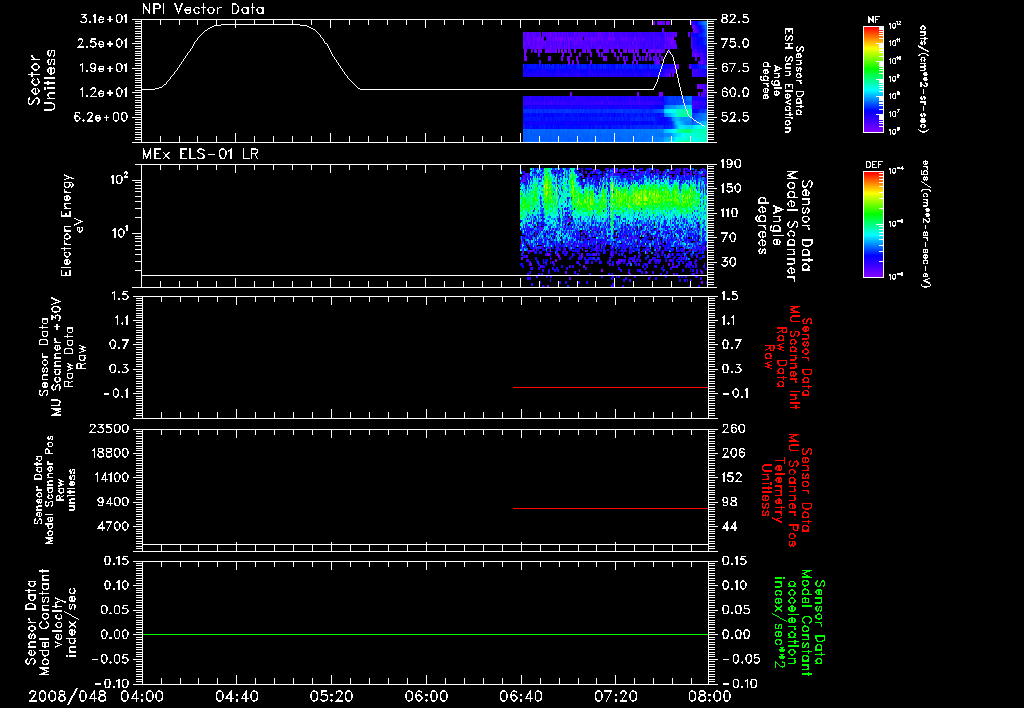
Task: Click the 06:40 time axis label
Action: point(520,696)
